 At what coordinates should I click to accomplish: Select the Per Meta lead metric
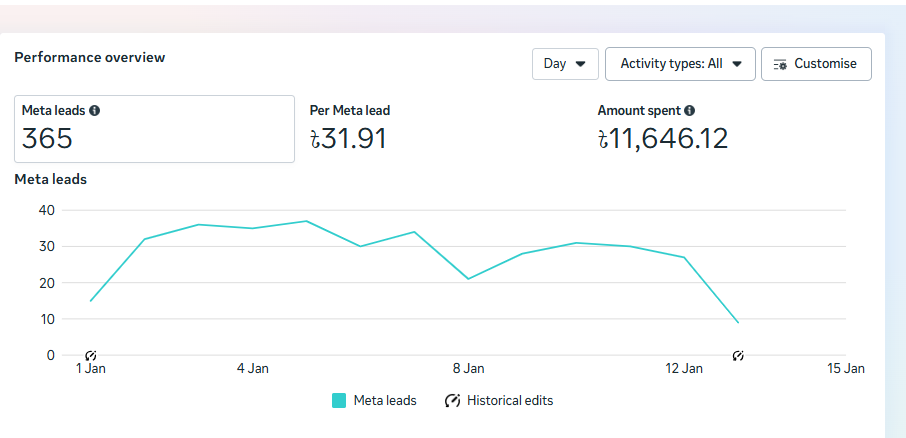click(x=350, y=129)
